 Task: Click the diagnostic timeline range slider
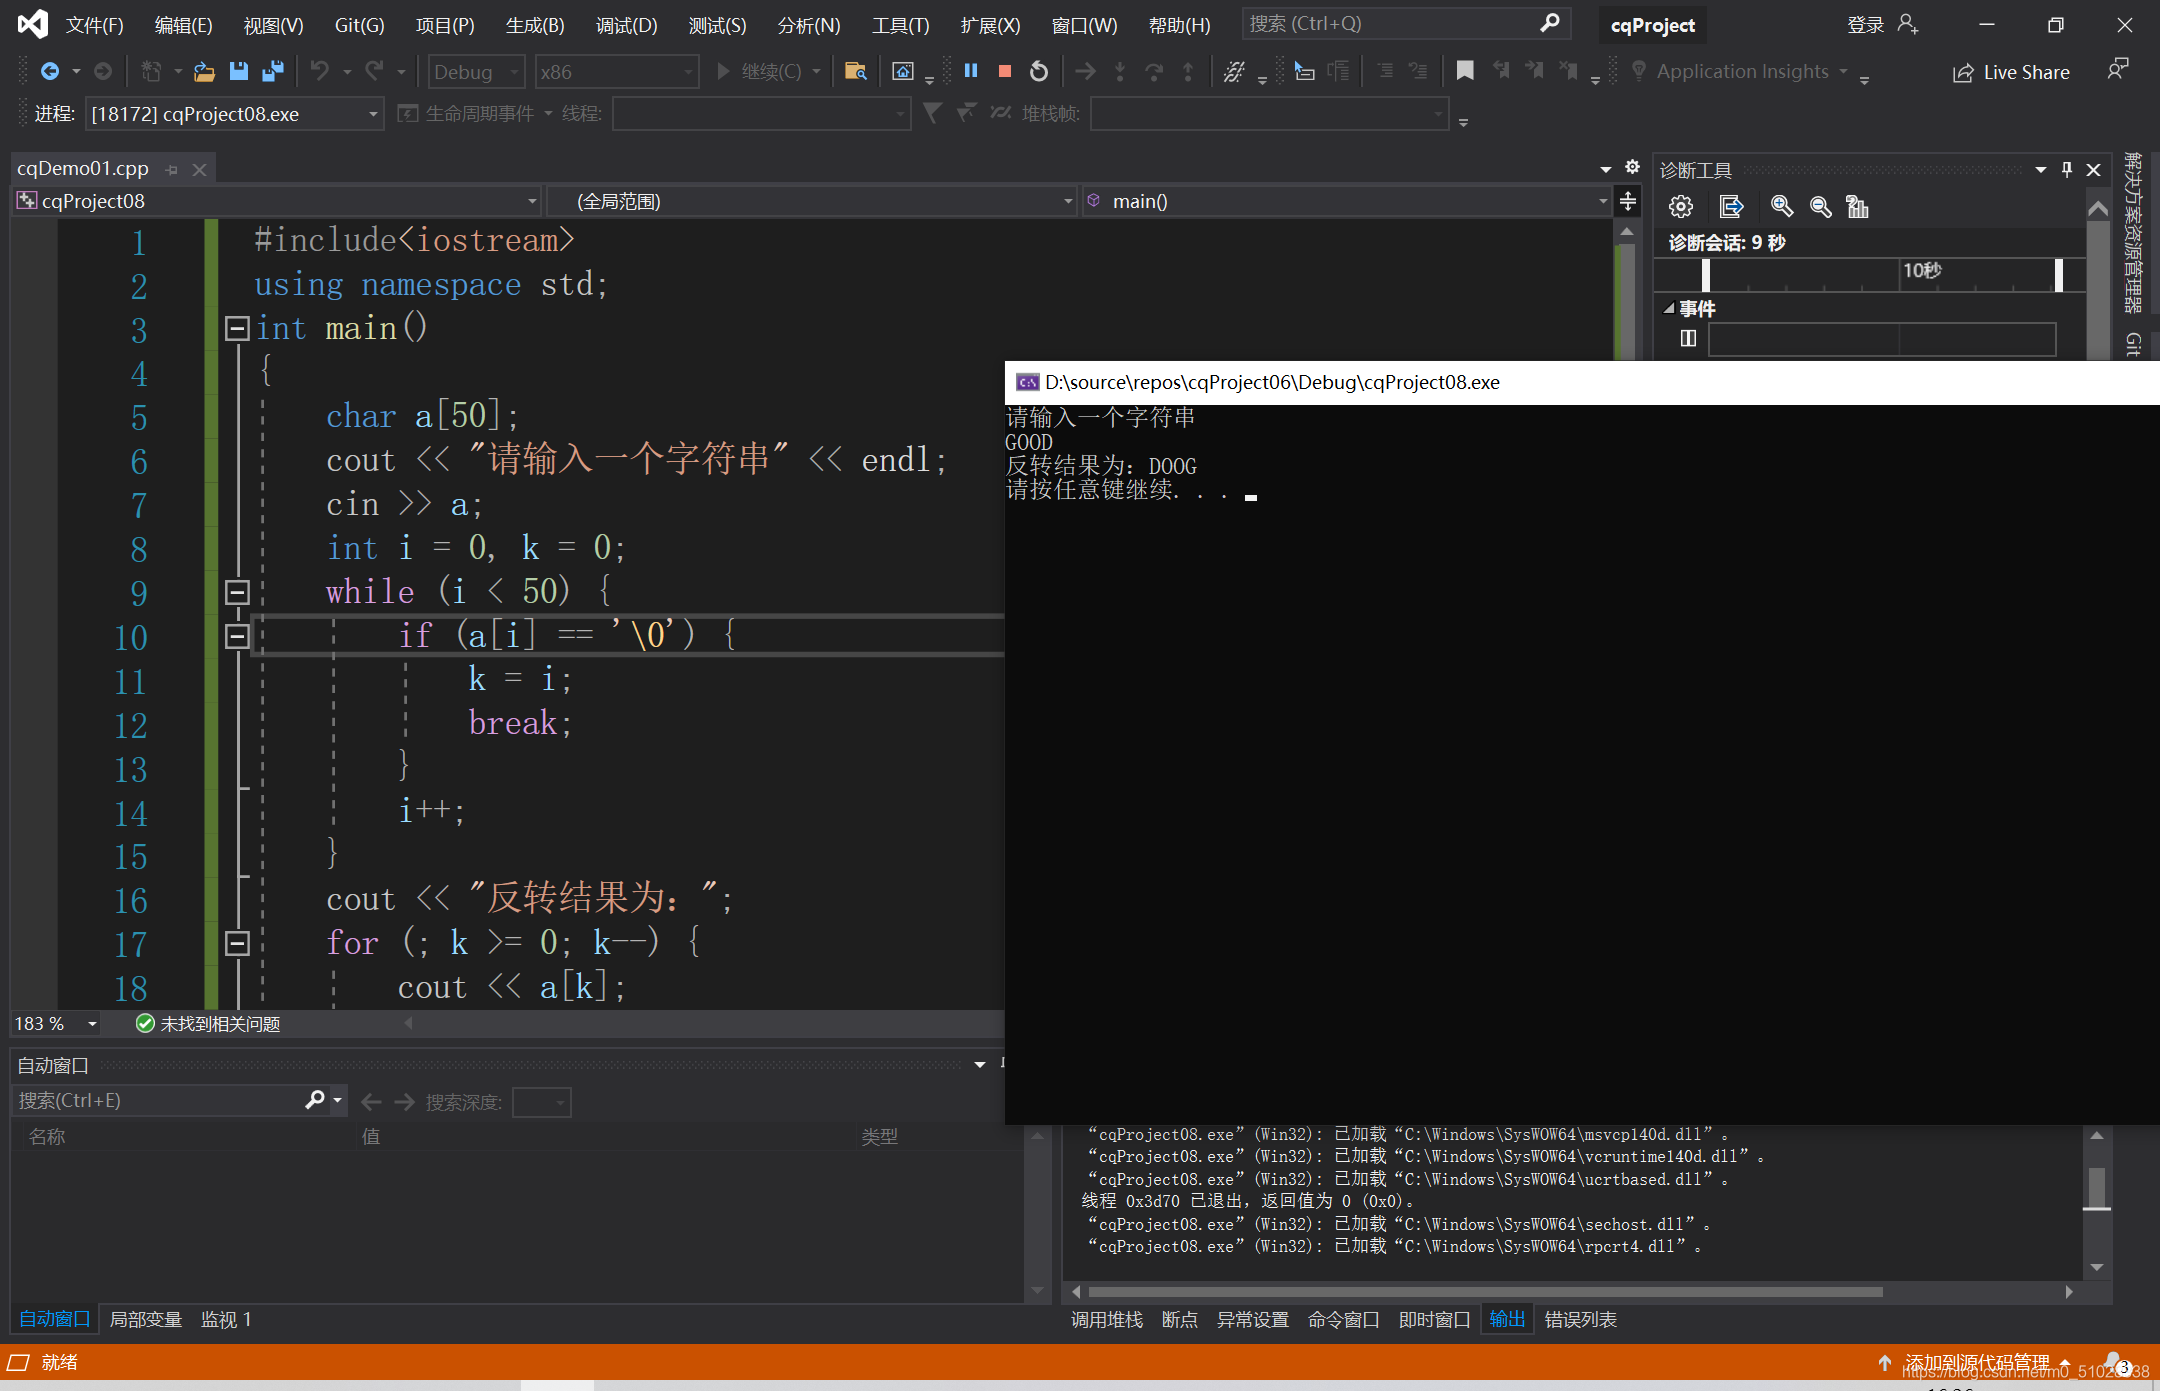1881,275
